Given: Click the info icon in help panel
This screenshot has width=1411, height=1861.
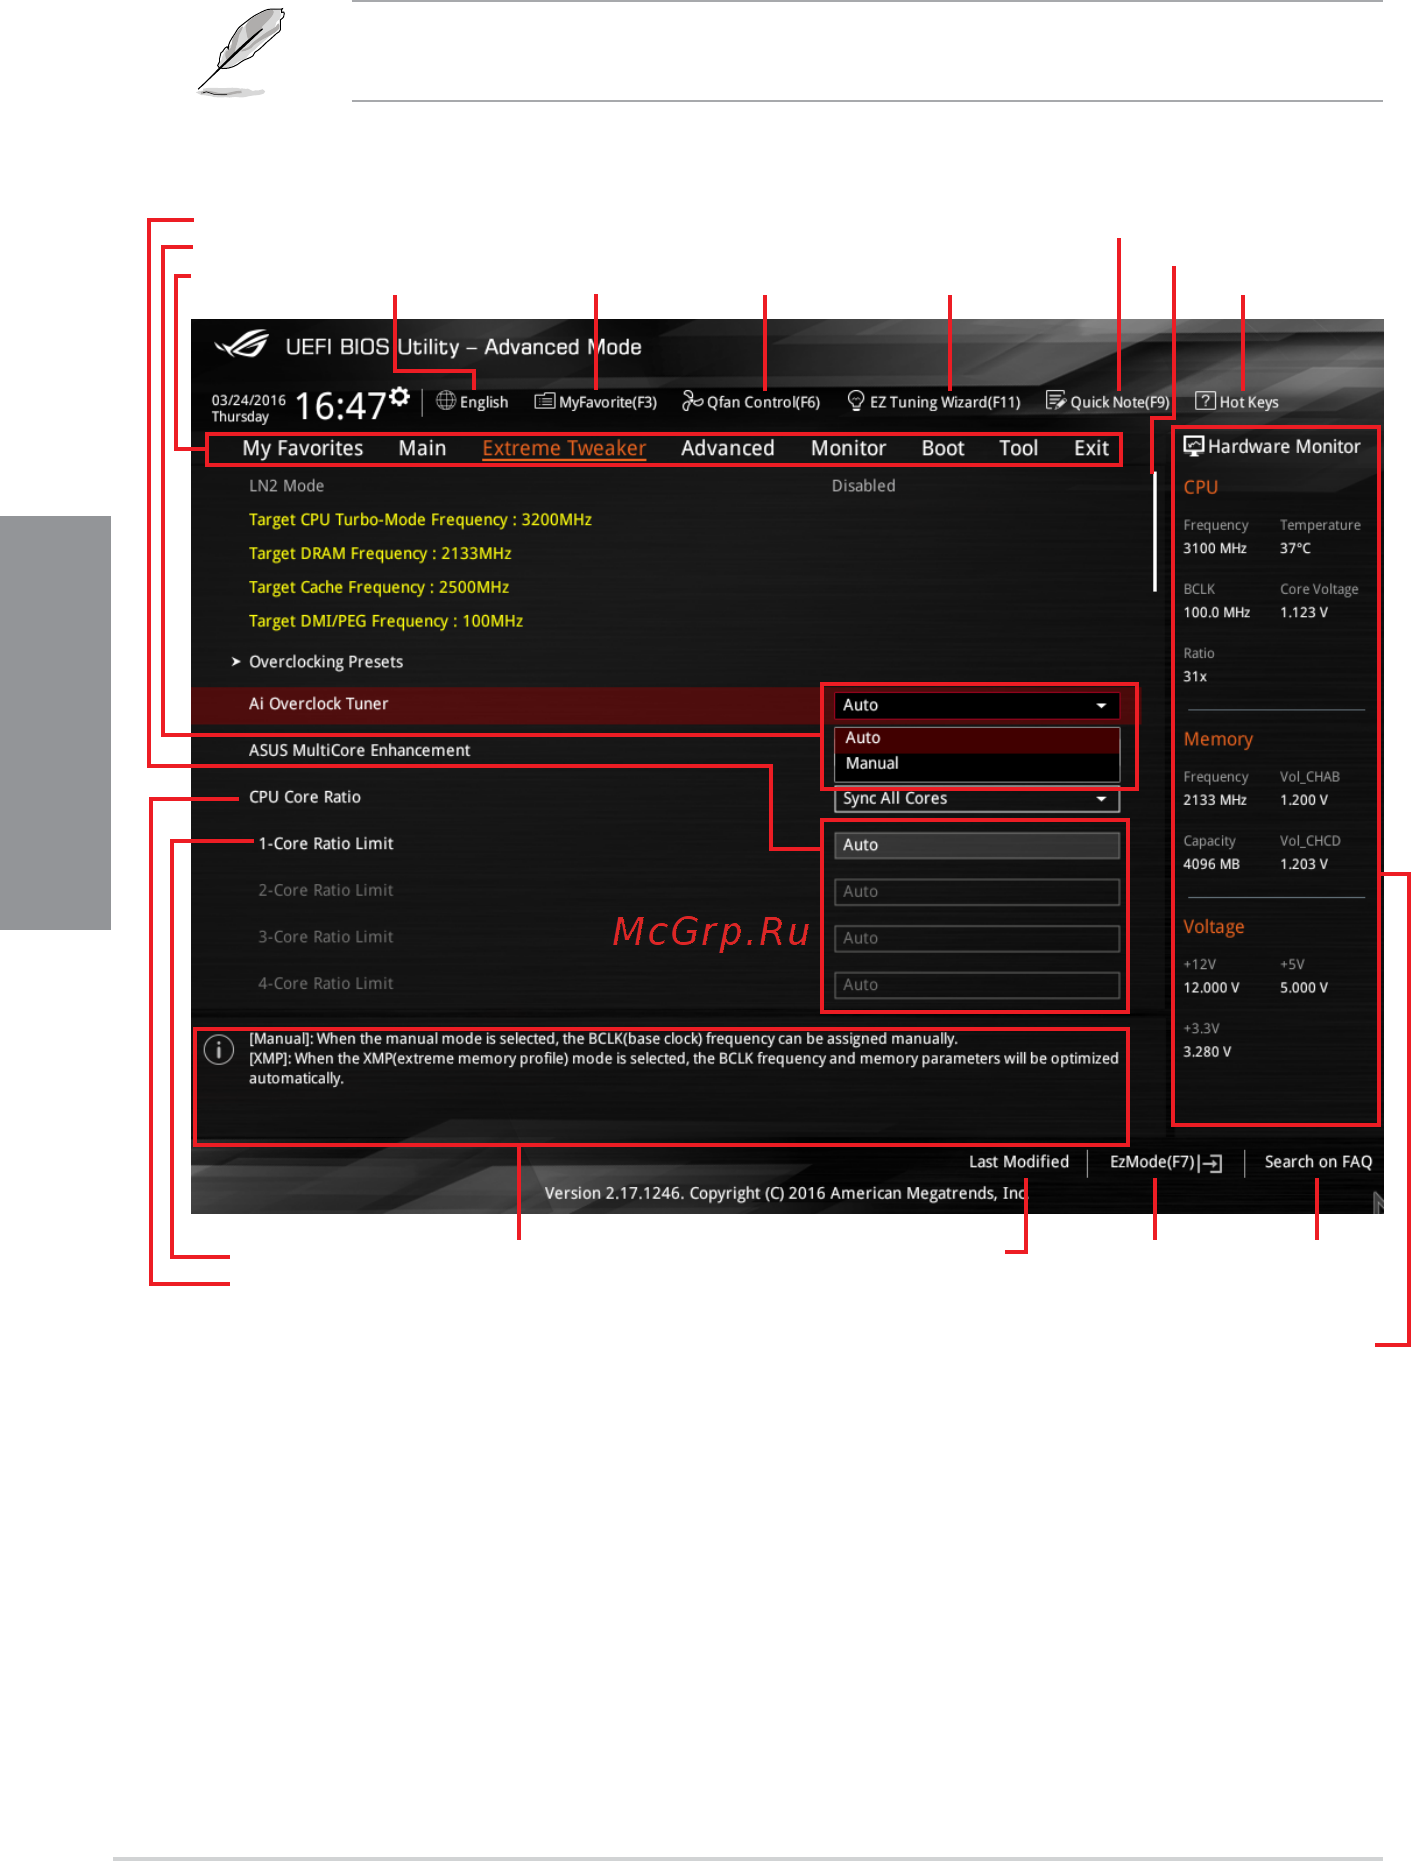Looking at the screenshot, I should point(219,1049).
